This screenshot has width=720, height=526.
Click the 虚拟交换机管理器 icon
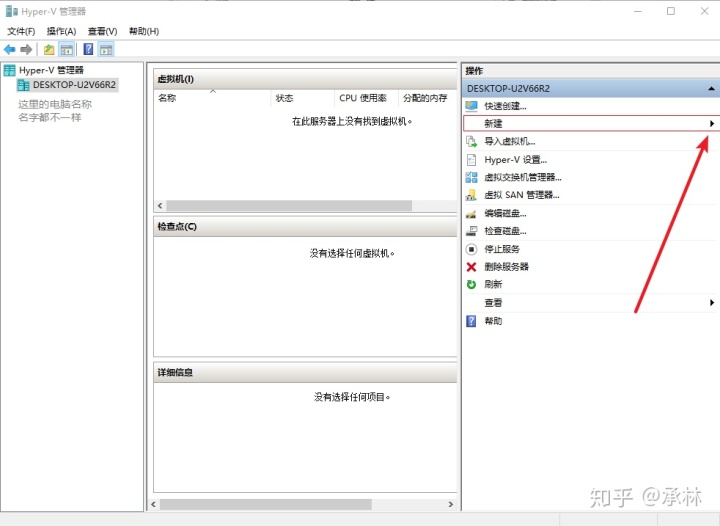tap(471, 177)
